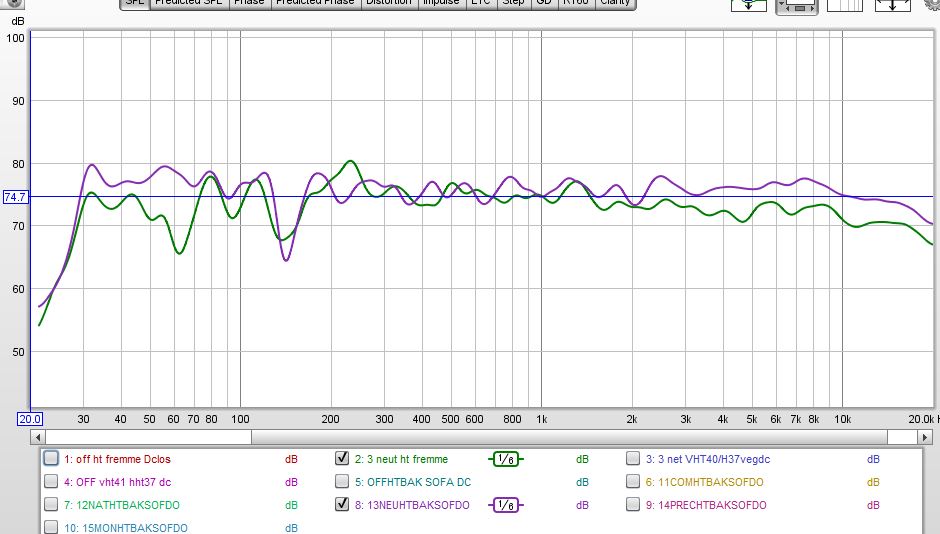Image resolution: width=940 pixels, height=534 pixels.
Task: Click label '5: OFFHTBAK SOFA DC'
Action: (x=413, y=482)
